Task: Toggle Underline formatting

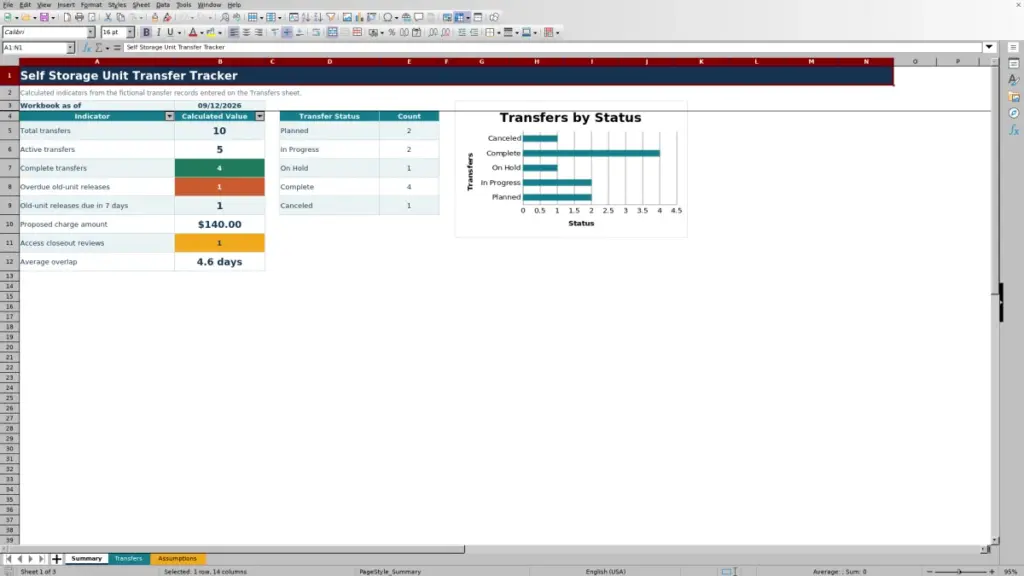Action: (x=170, y=32)
